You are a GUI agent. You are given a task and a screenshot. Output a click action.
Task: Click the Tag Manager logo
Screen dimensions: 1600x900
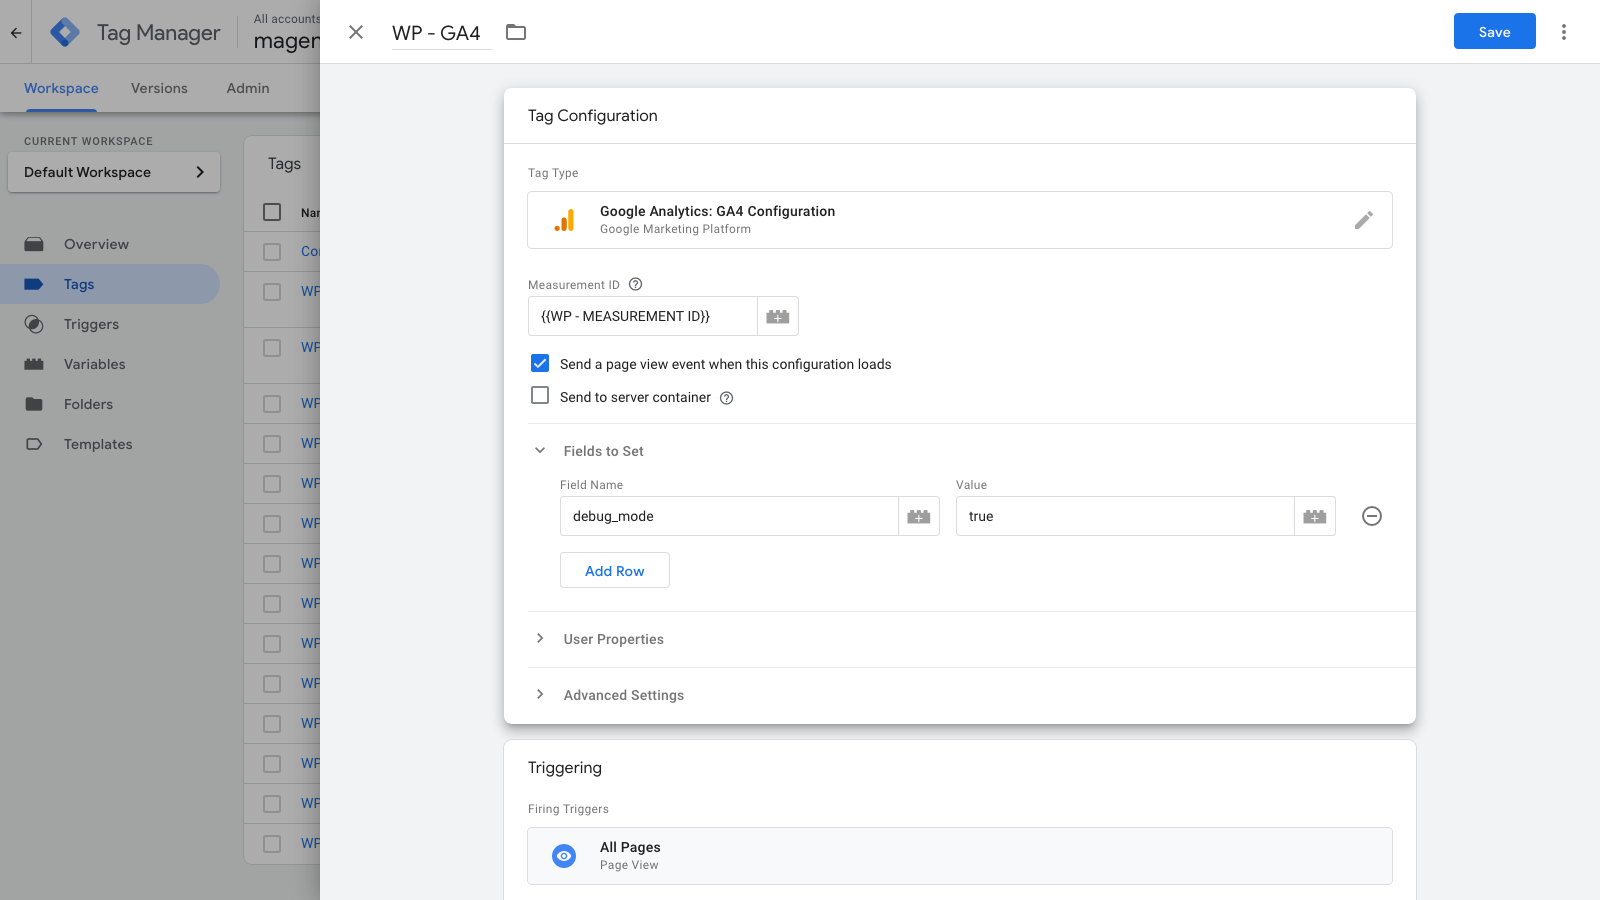tap(65, 32)
